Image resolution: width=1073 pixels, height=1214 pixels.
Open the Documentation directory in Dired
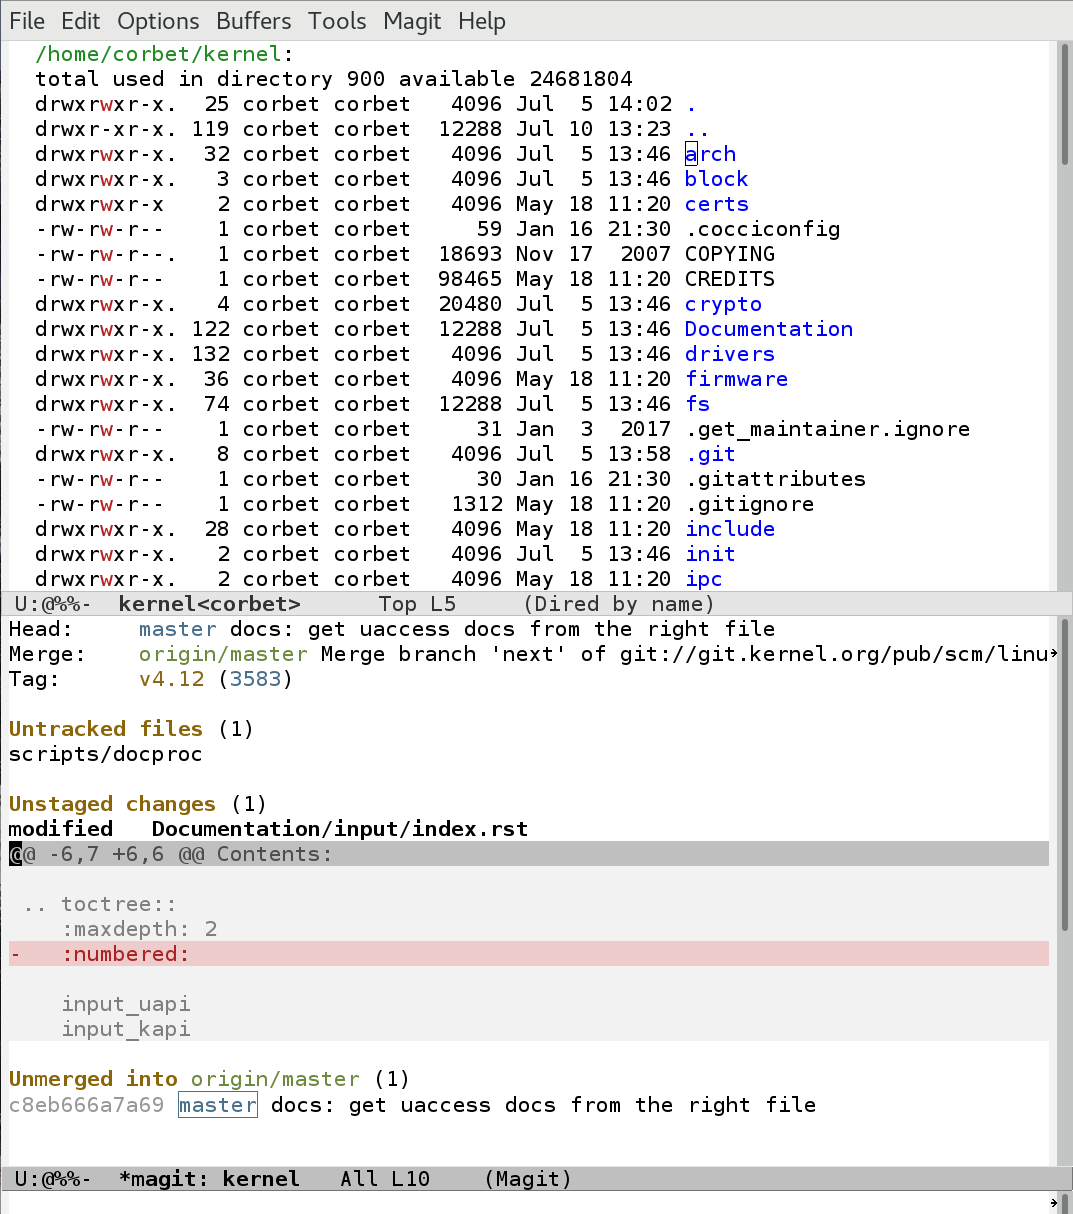(x=768, y=329)
